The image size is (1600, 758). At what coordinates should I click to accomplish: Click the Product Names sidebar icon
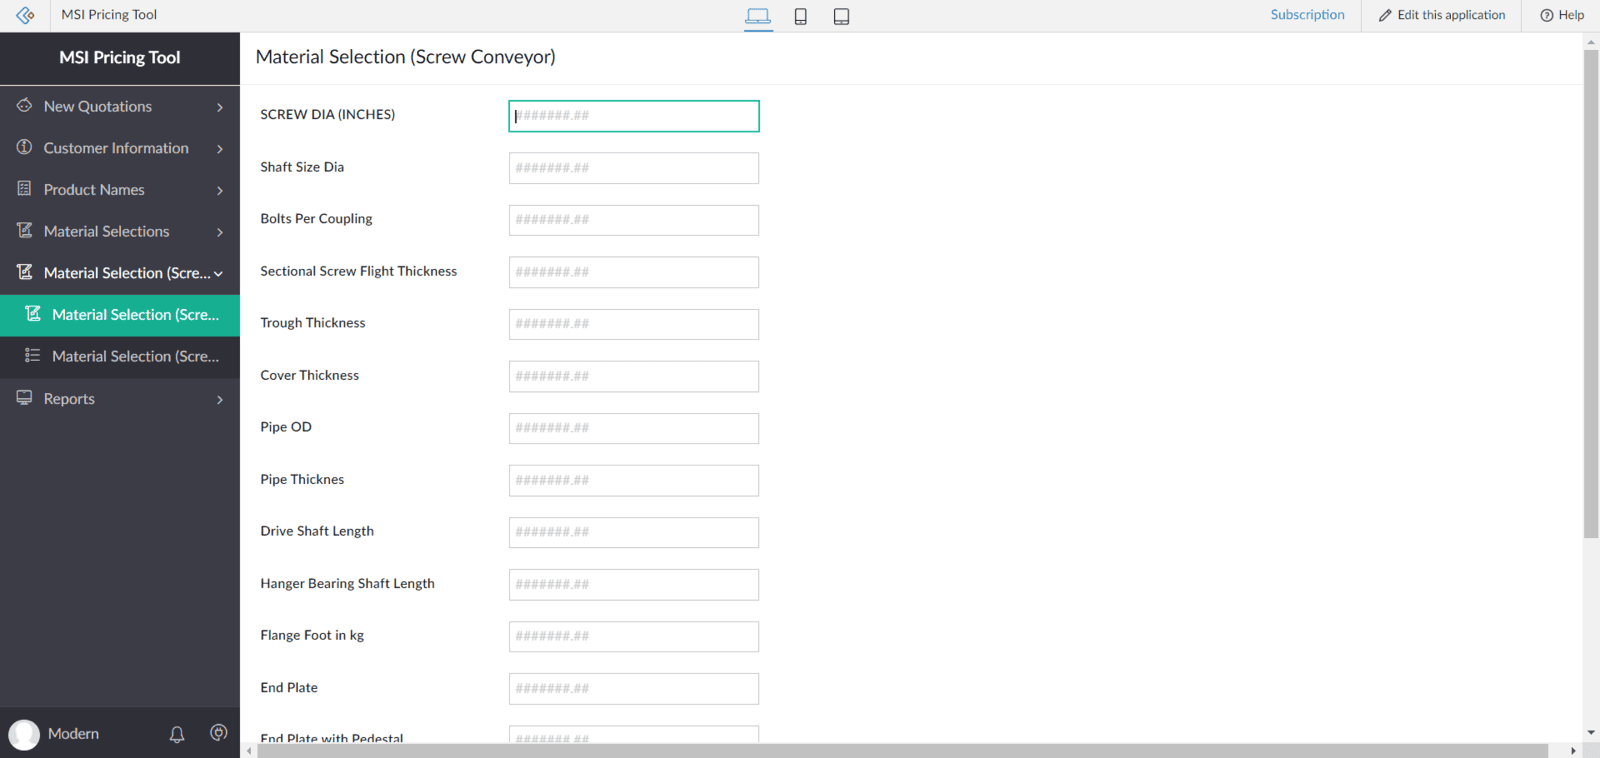pos(24,188)
